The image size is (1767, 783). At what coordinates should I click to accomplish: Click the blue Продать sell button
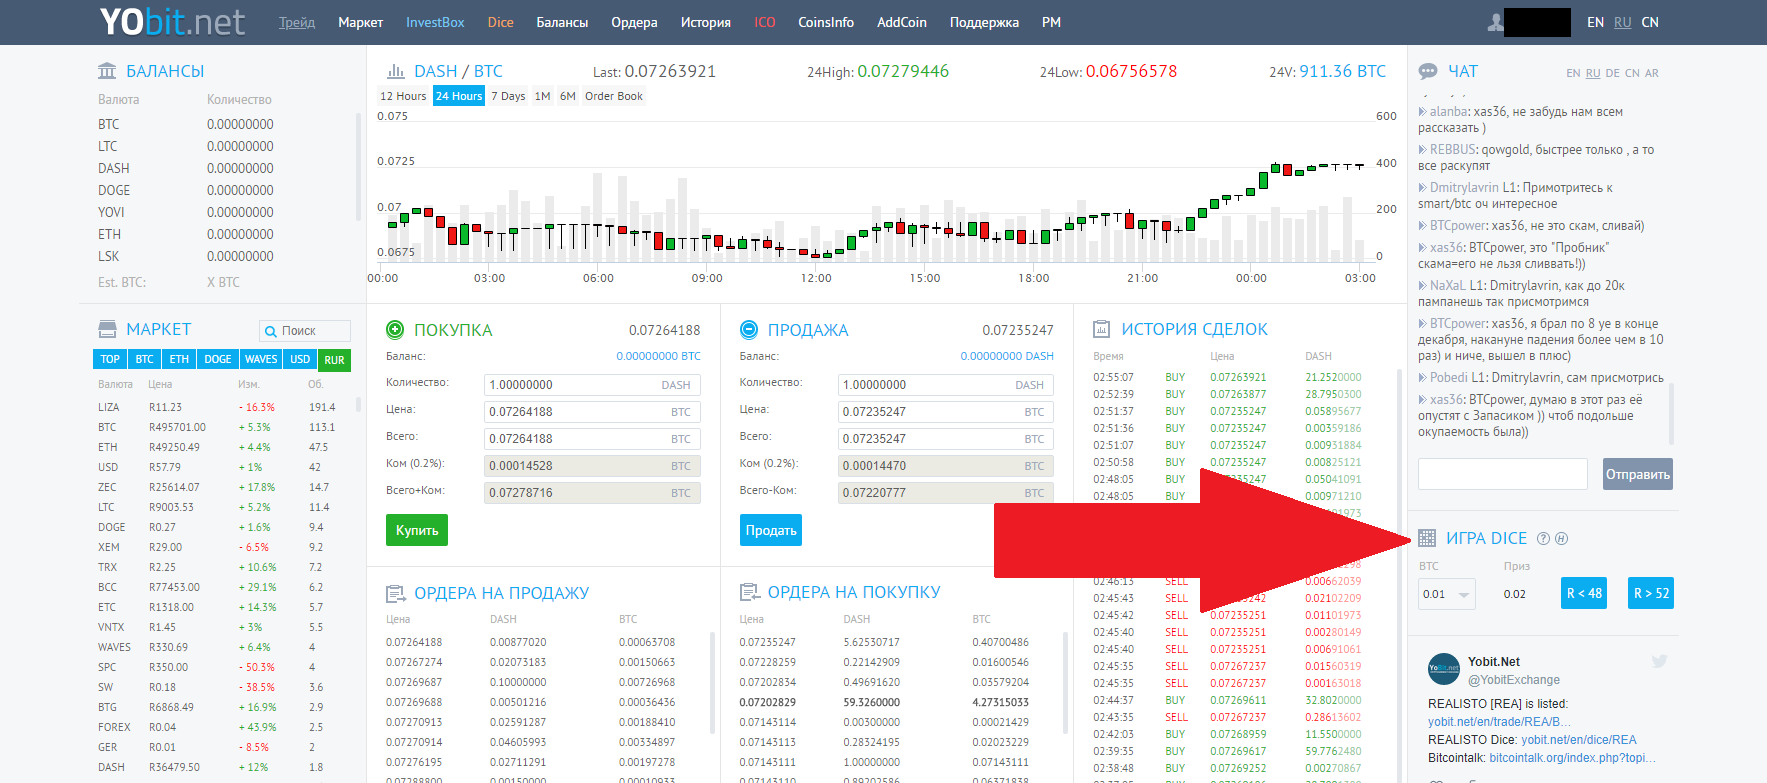coord(771,530)
